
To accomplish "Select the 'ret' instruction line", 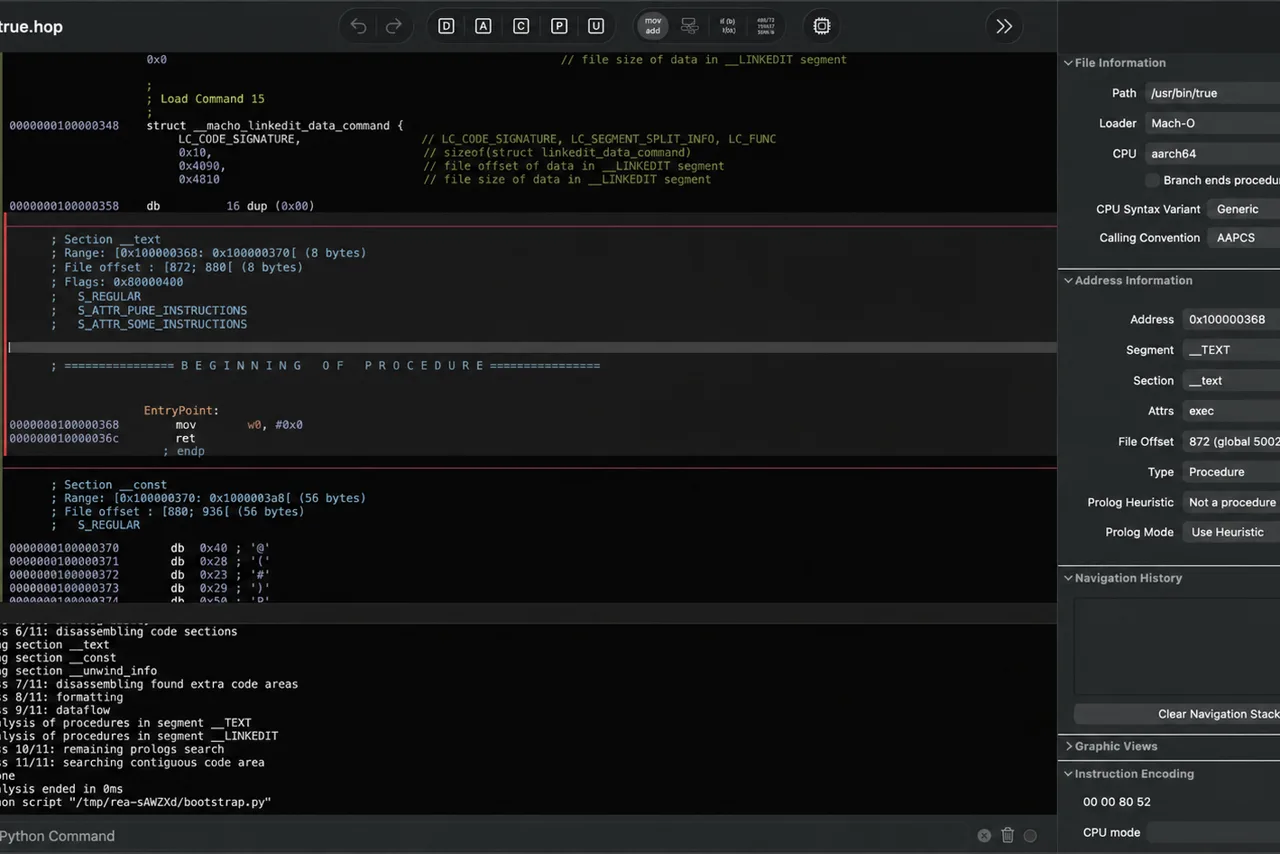I will tap(185, 438).
